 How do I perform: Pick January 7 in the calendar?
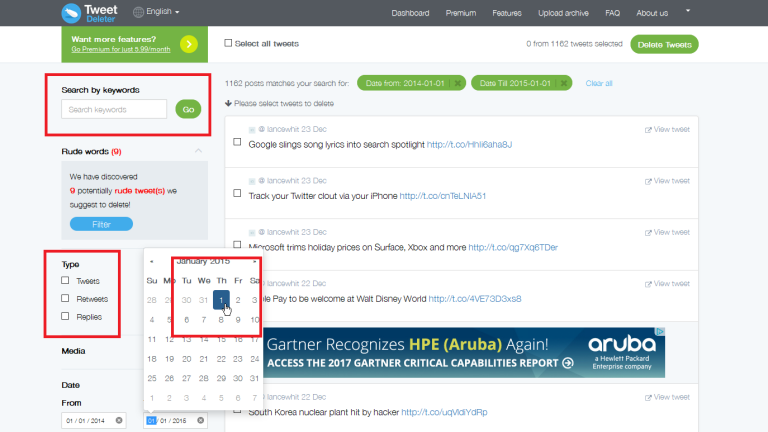[x=204, y=320]
